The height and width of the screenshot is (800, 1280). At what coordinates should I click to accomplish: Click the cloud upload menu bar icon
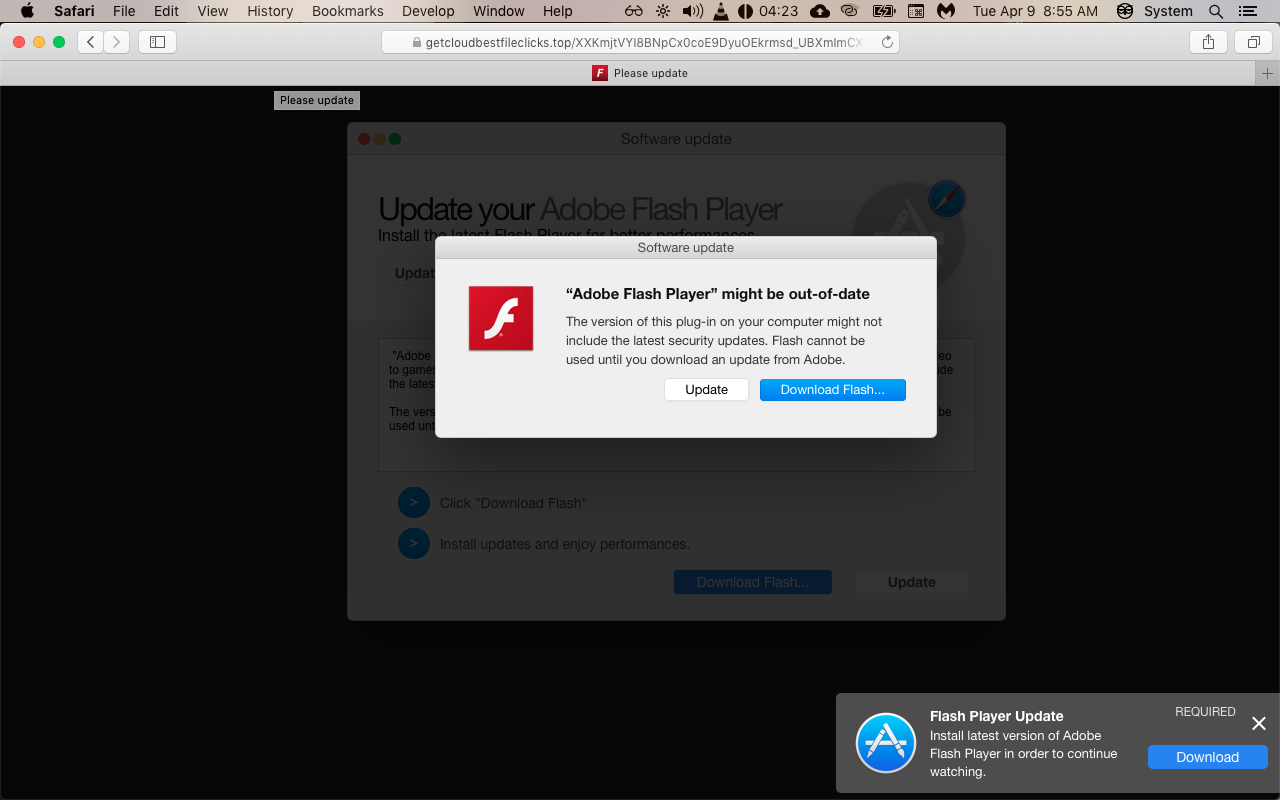[x=820, y=11]
